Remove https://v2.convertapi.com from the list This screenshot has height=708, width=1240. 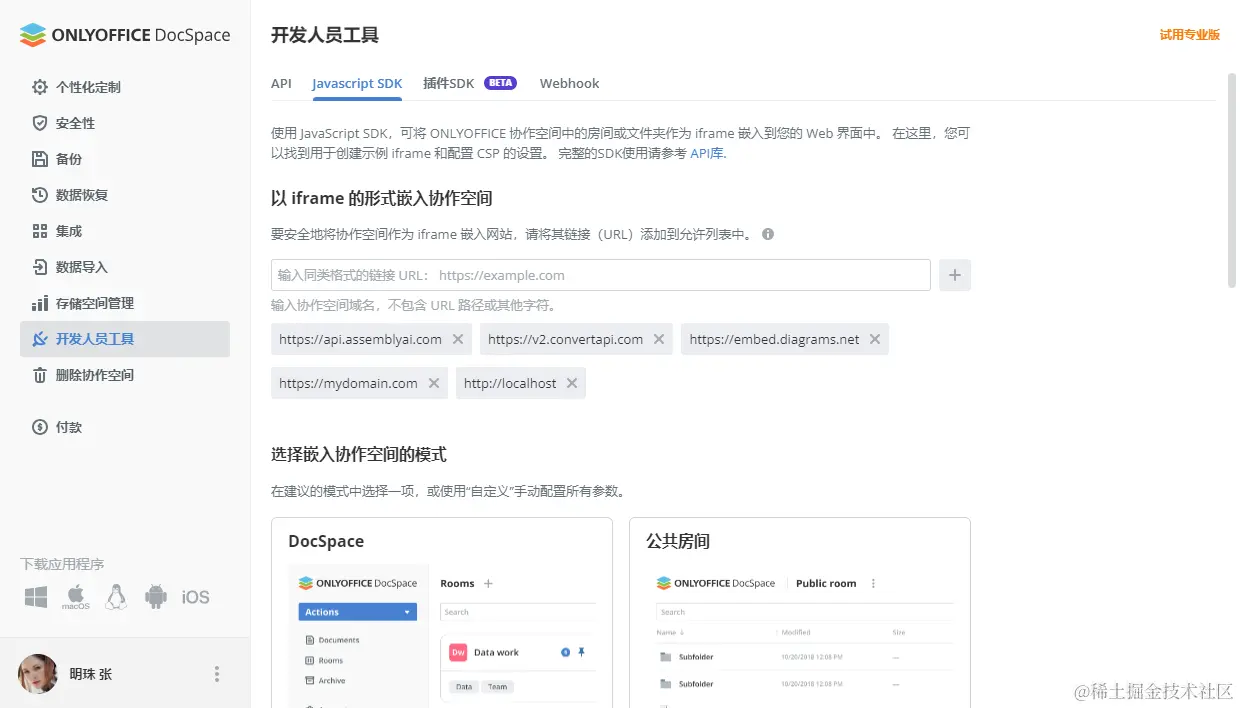point(659,339)
